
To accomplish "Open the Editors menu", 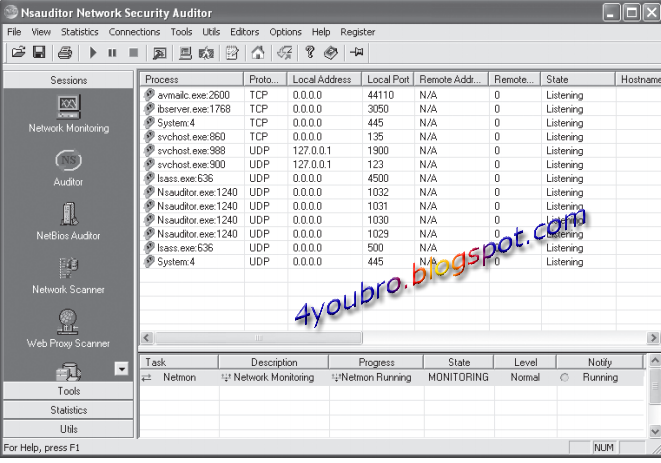I will pyautogui.click(x=245, y=32).
